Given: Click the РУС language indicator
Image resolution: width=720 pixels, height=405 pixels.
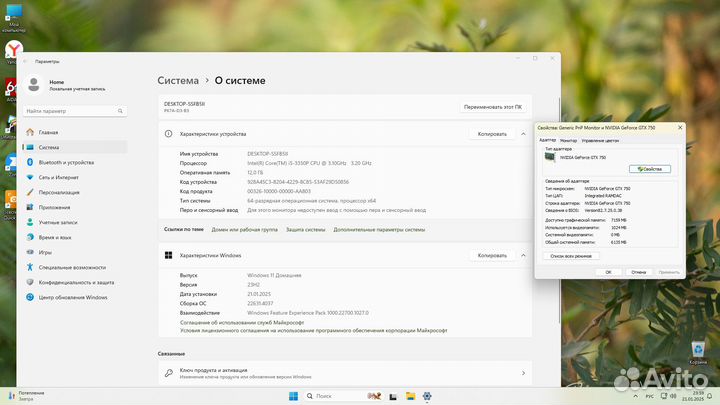Looking at the screenshot, I should [650, 396].
